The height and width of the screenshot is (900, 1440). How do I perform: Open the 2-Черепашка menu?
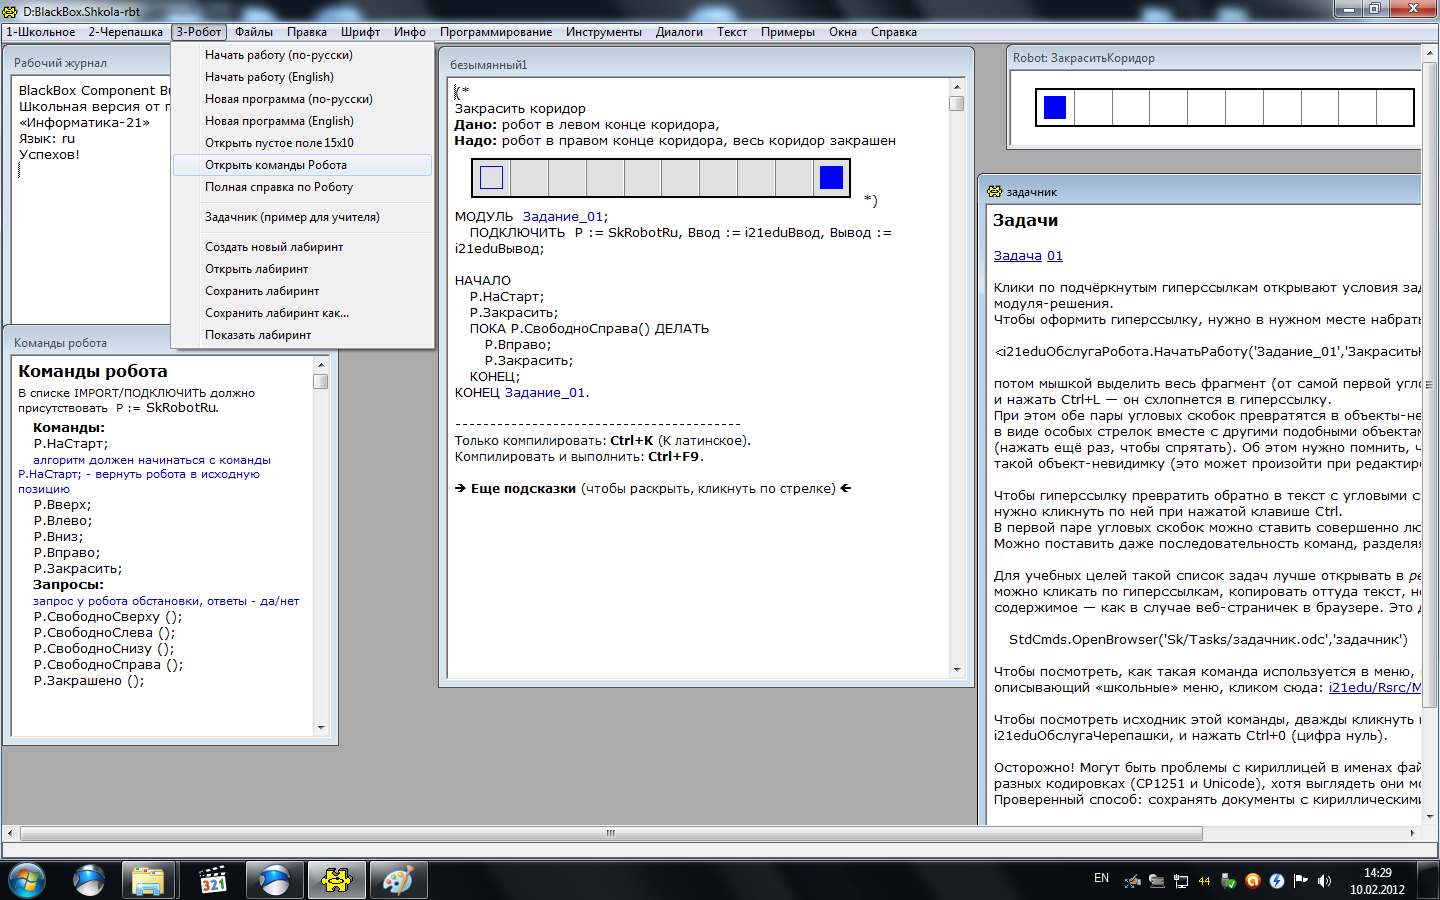[x=125, y=32]
